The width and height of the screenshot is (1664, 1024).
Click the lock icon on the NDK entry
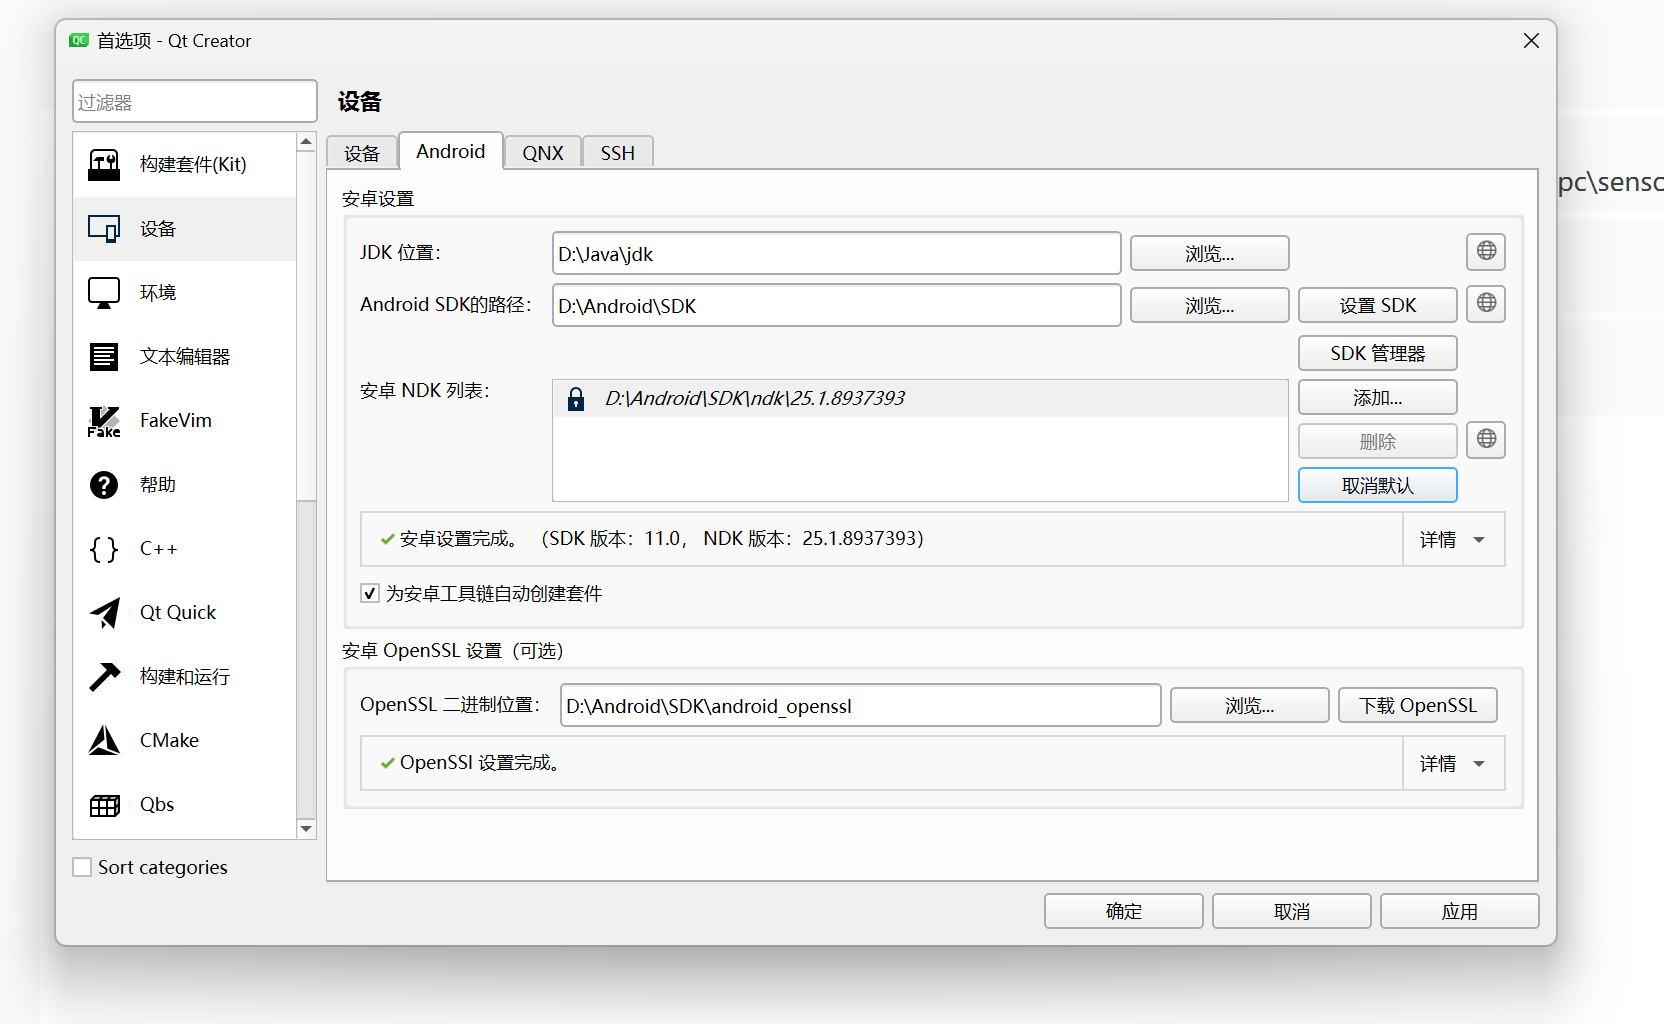tap(576, 399)
